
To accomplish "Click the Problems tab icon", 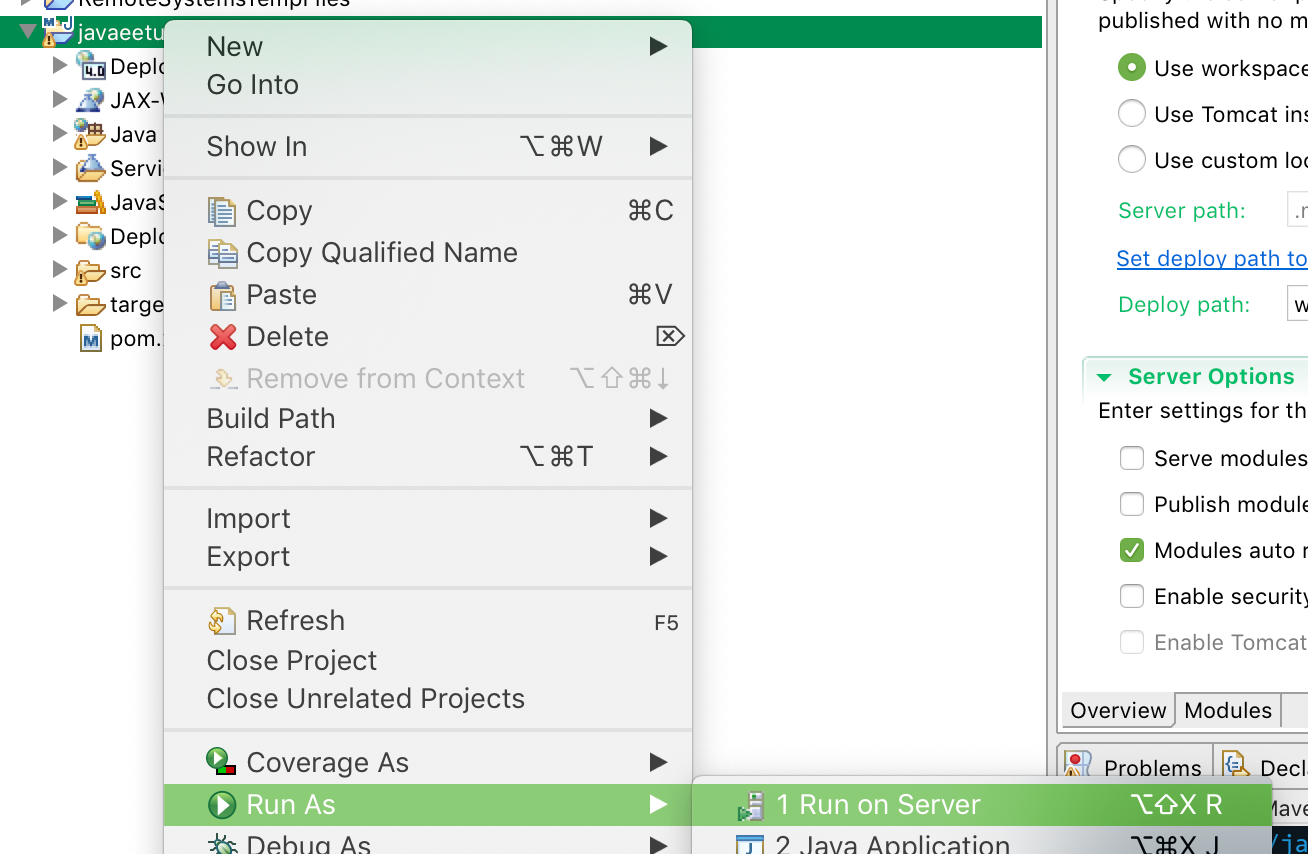I will [1078, 767].
